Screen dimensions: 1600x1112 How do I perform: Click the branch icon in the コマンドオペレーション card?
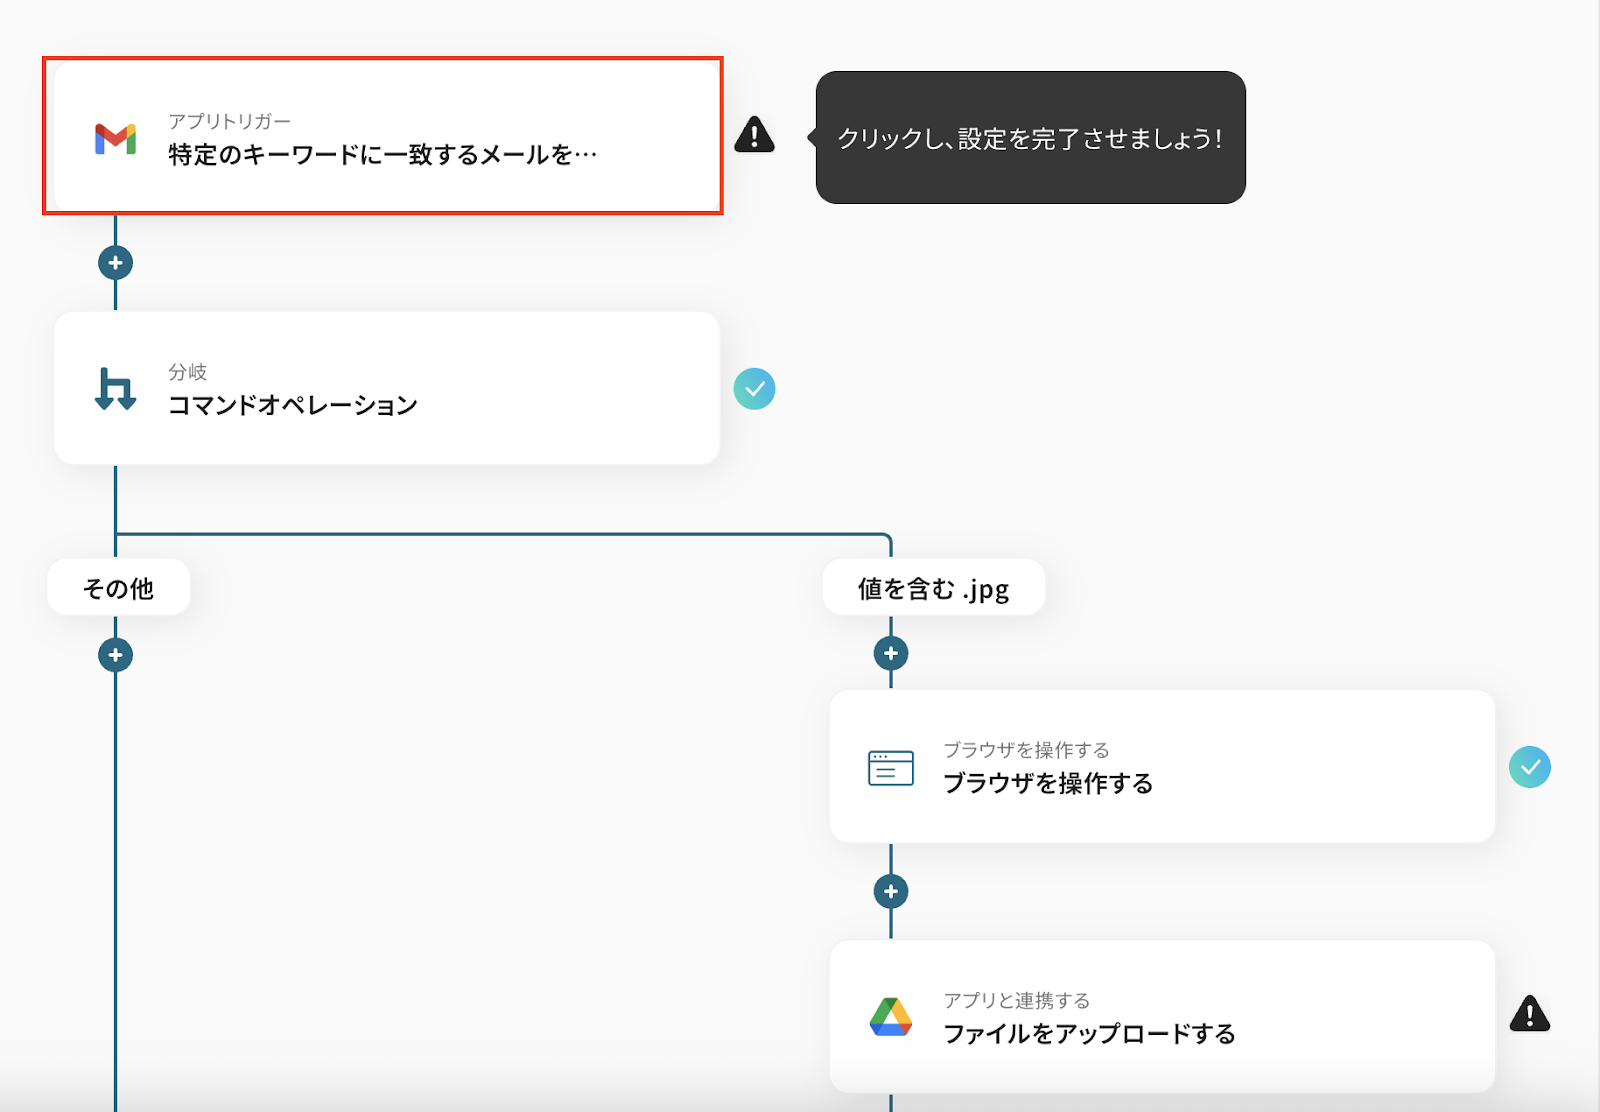tap(115, 389)
